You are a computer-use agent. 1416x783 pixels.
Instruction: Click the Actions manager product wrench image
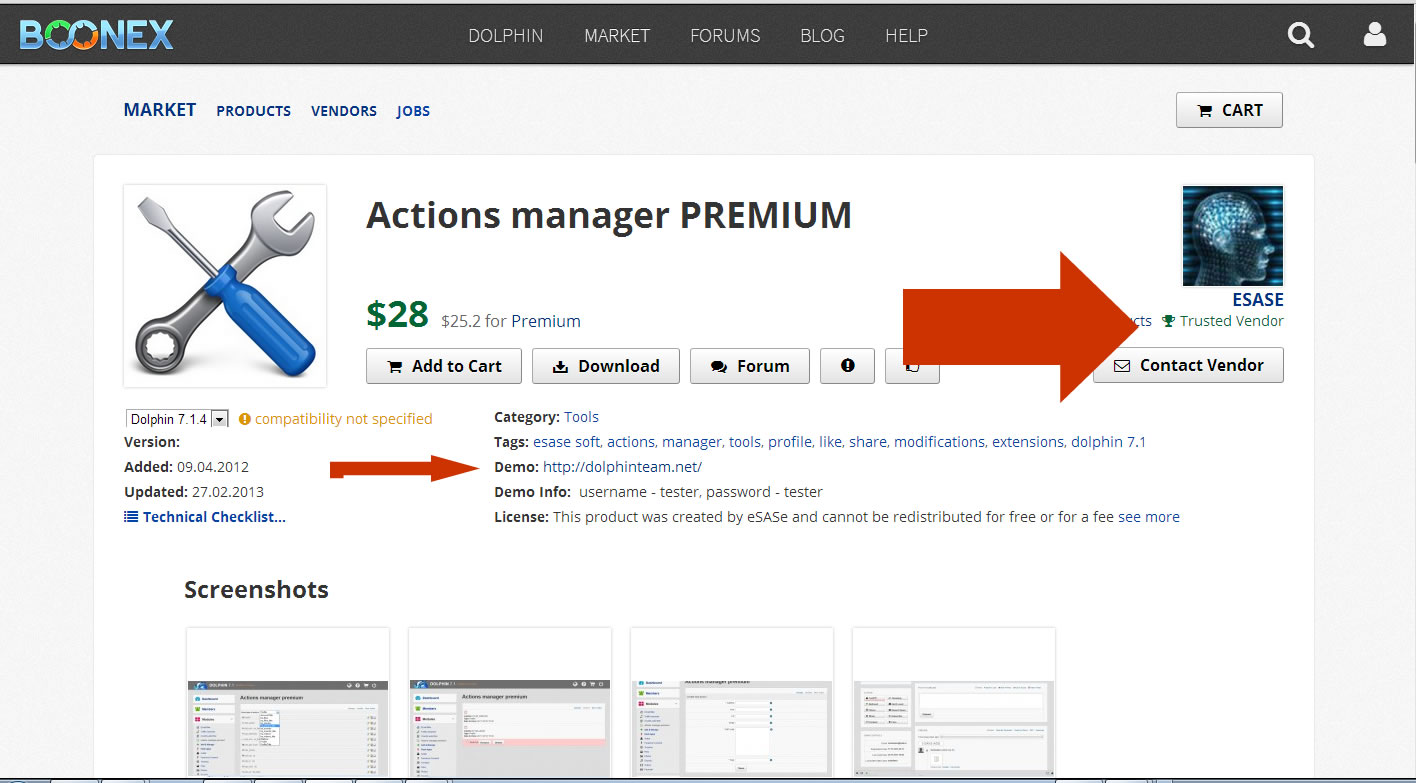pos(225,285)
